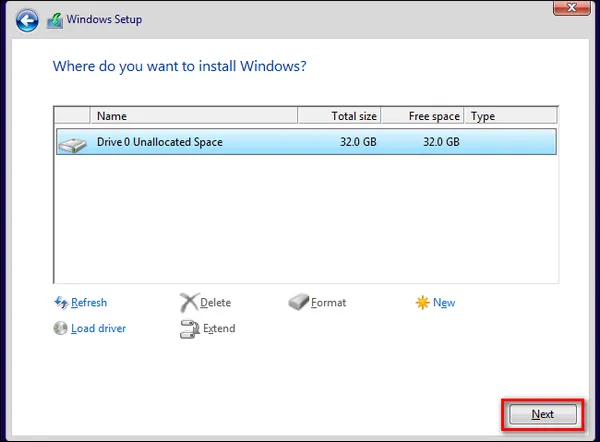Viewport: 600px width, 442px height.
Task: Click the back arrow button
Action: [x=28, y=19]
